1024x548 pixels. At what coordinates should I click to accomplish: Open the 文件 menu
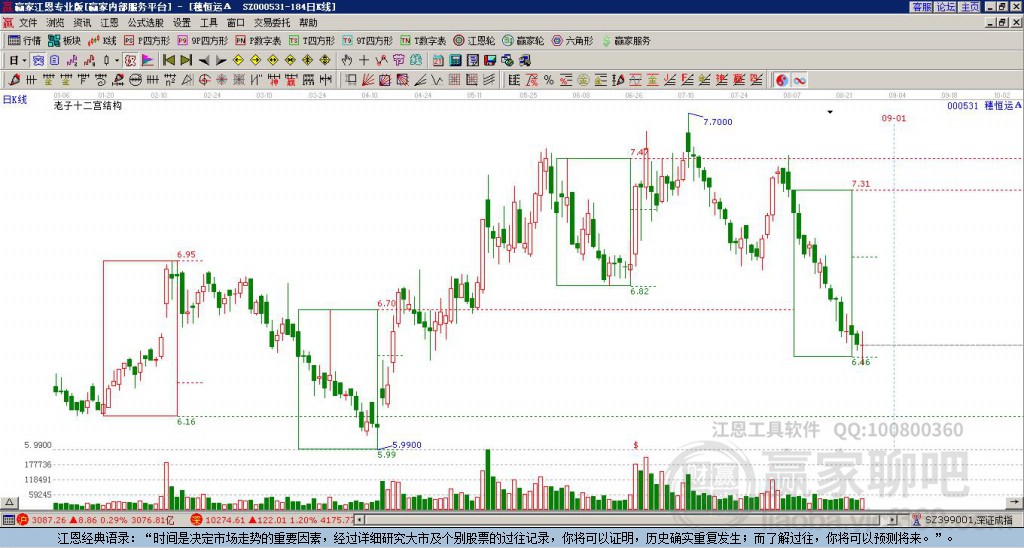click(28, 23)
